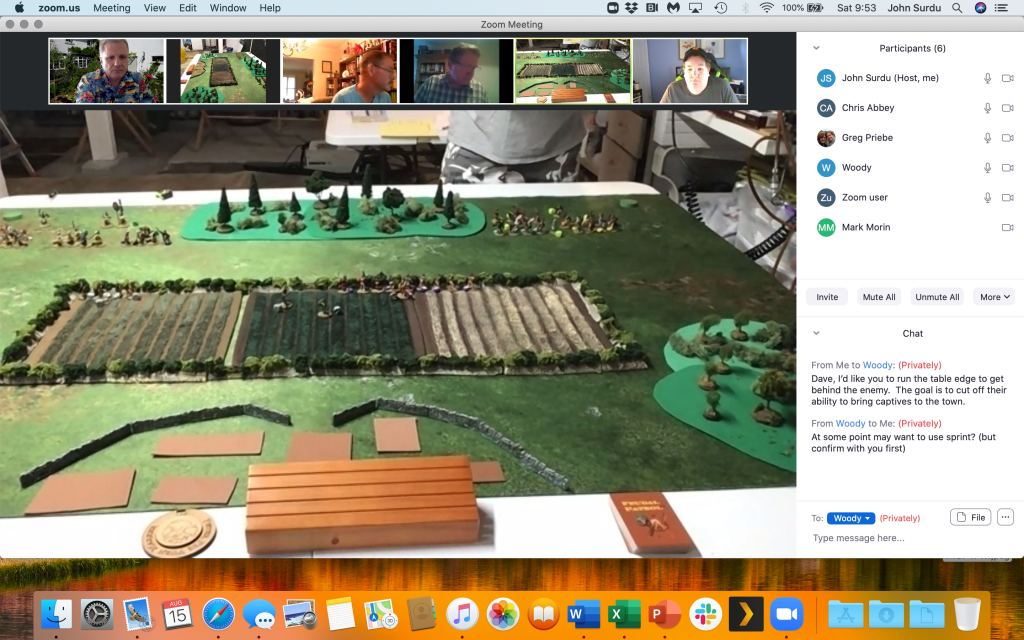The image size is (1024, 640).
Task: Click the File attachment button in chat
Action: coord(970,517)
